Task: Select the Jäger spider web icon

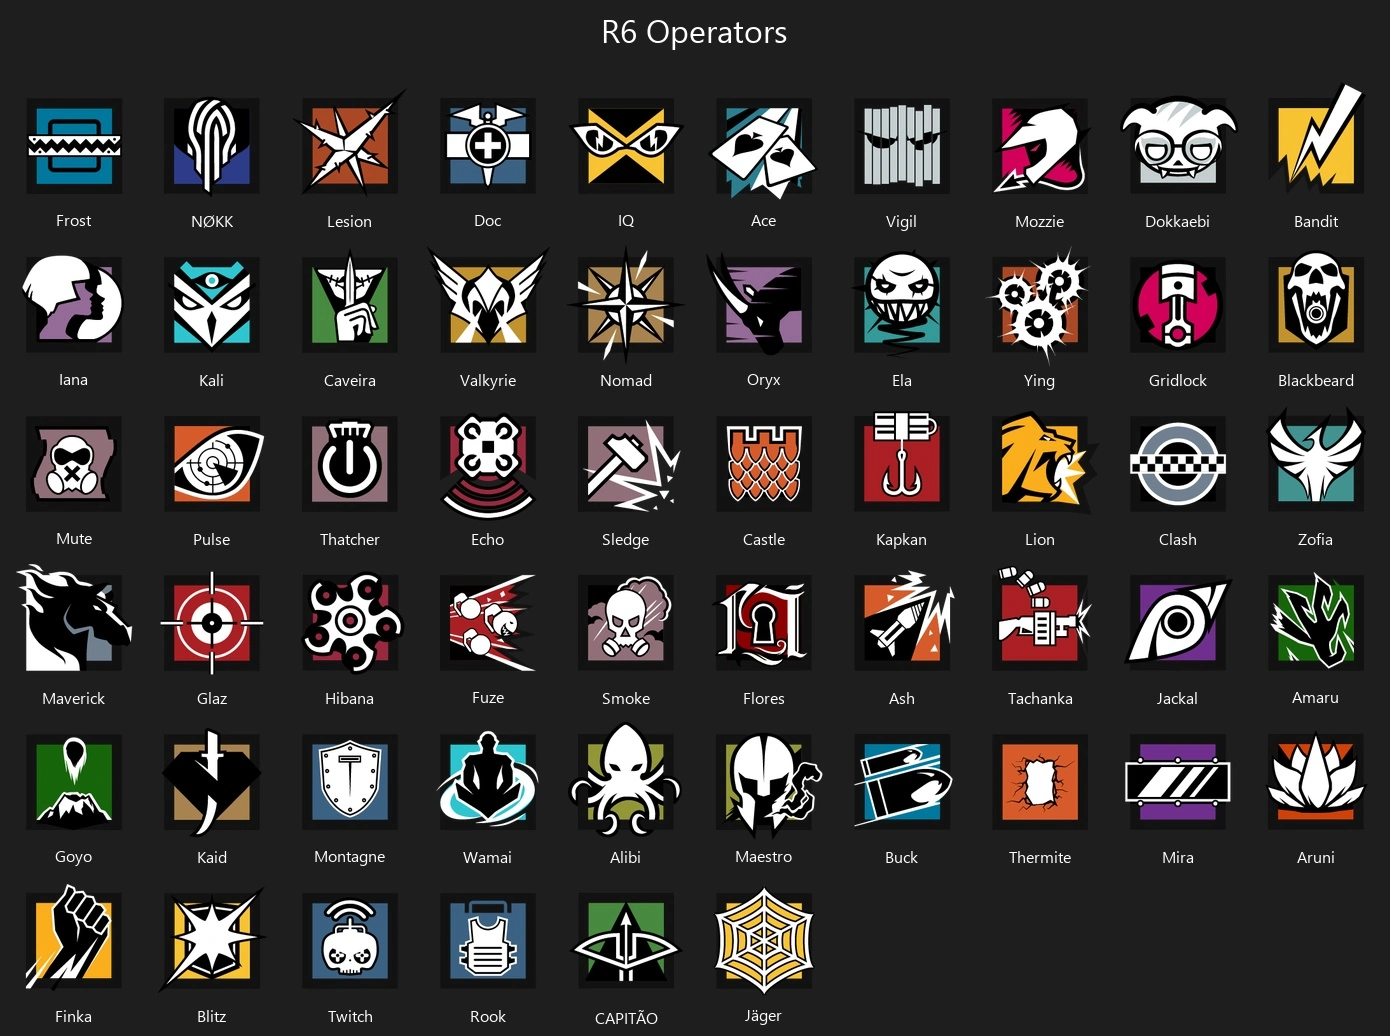Action: pyautogui.click(x=764, y=940)
